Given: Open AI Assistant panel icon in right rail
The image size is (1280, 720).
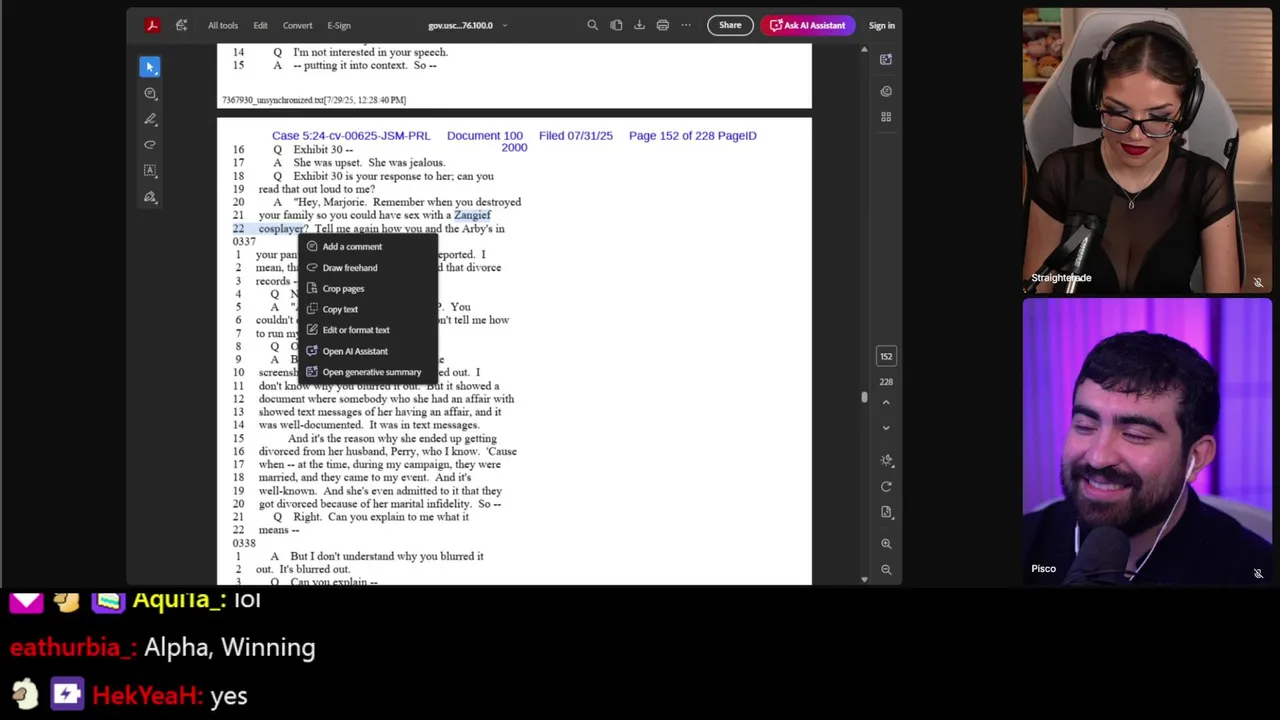Looking at the screenshot, I should 886,60.
